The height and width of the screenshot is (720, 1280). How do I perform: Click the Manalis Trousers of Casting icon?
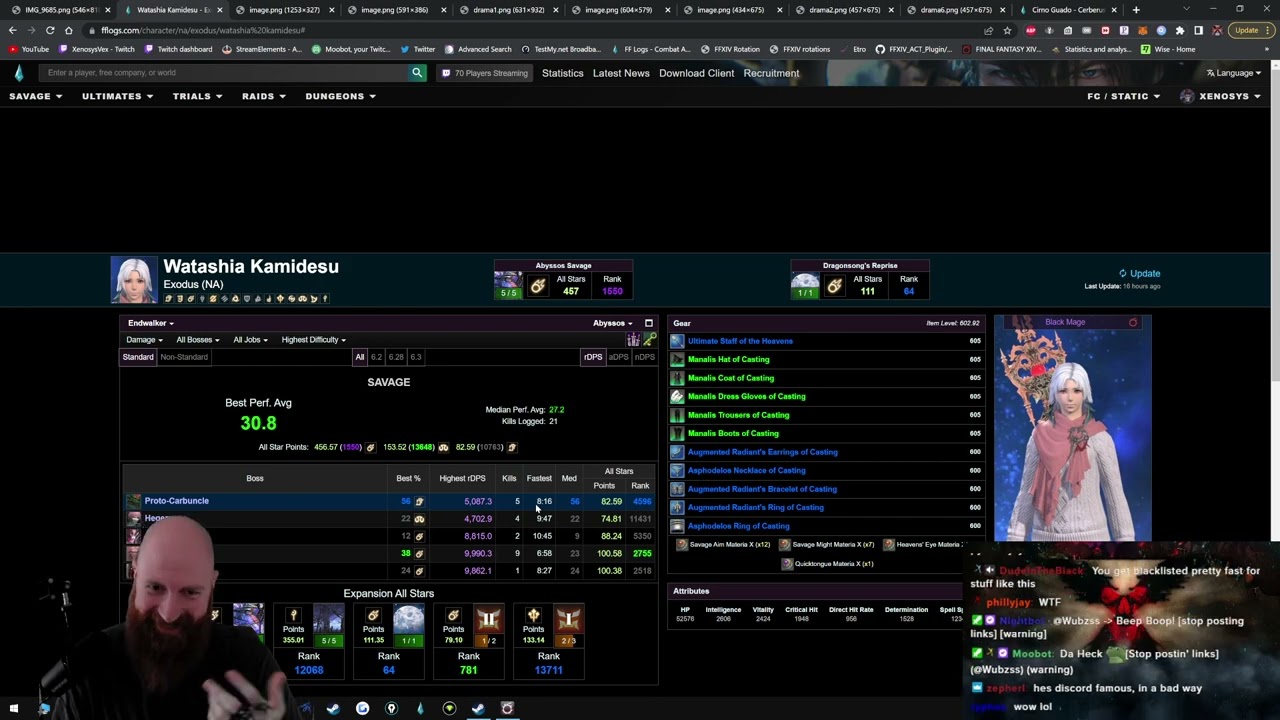pos(677,415)
